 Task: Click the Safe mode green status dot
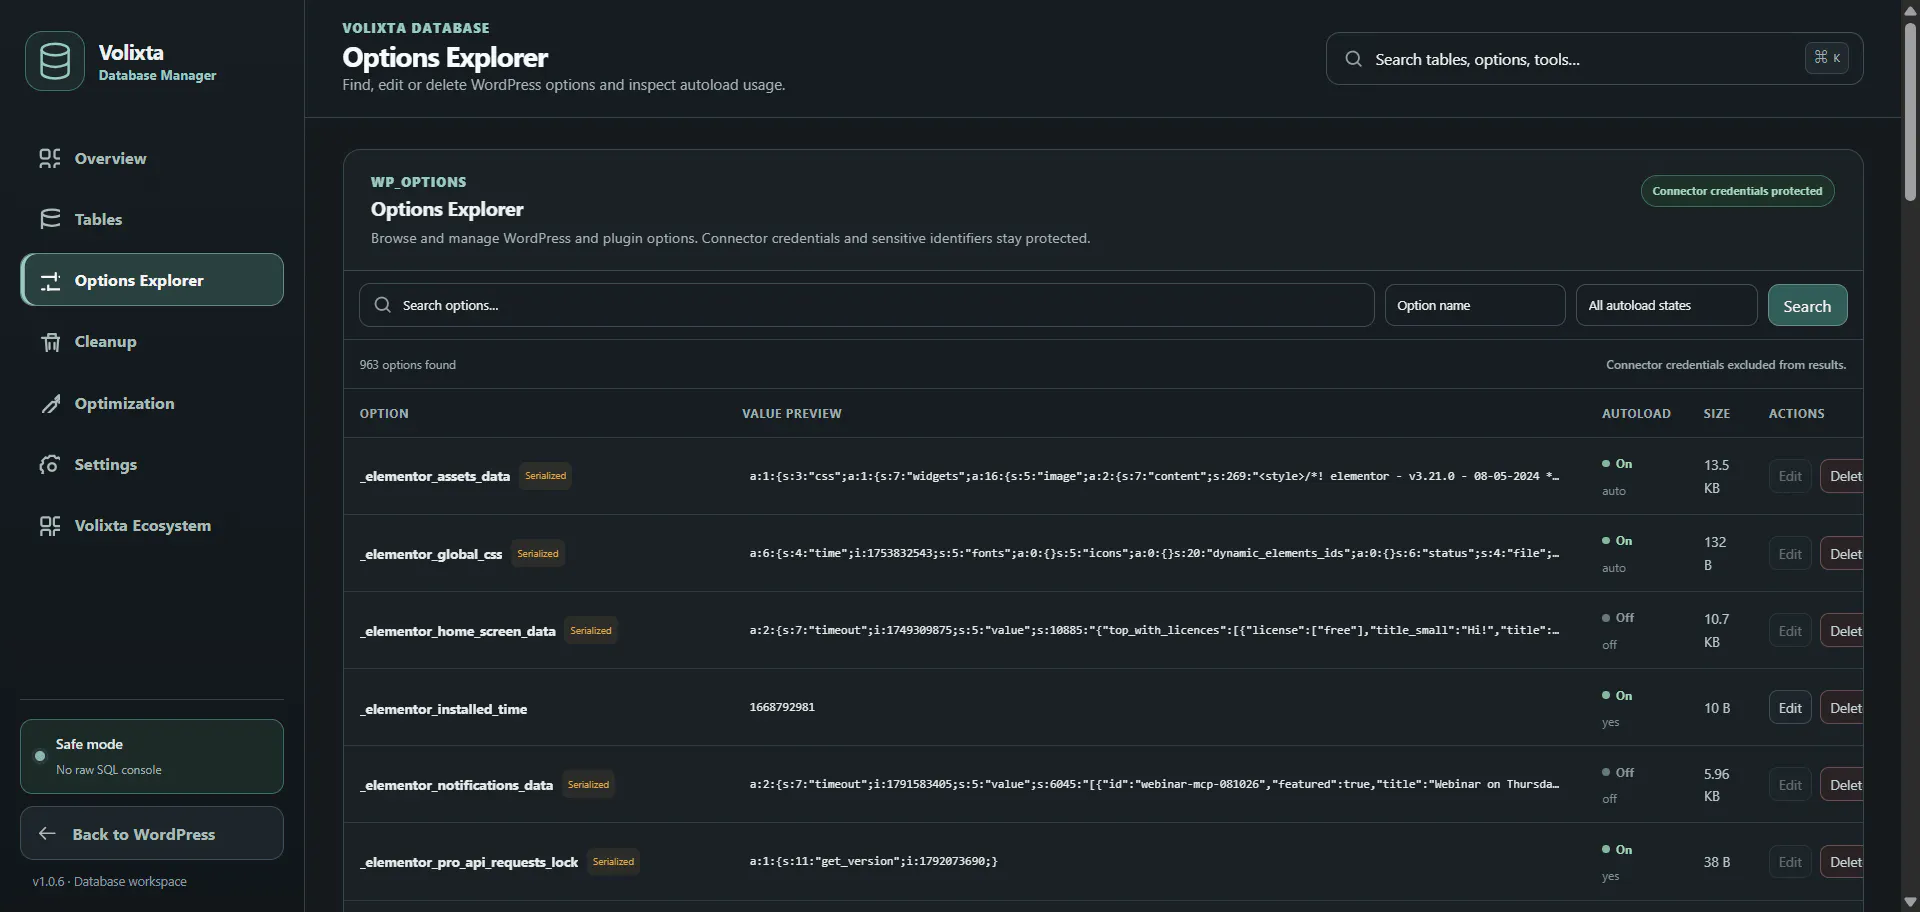tap(40, 756)
